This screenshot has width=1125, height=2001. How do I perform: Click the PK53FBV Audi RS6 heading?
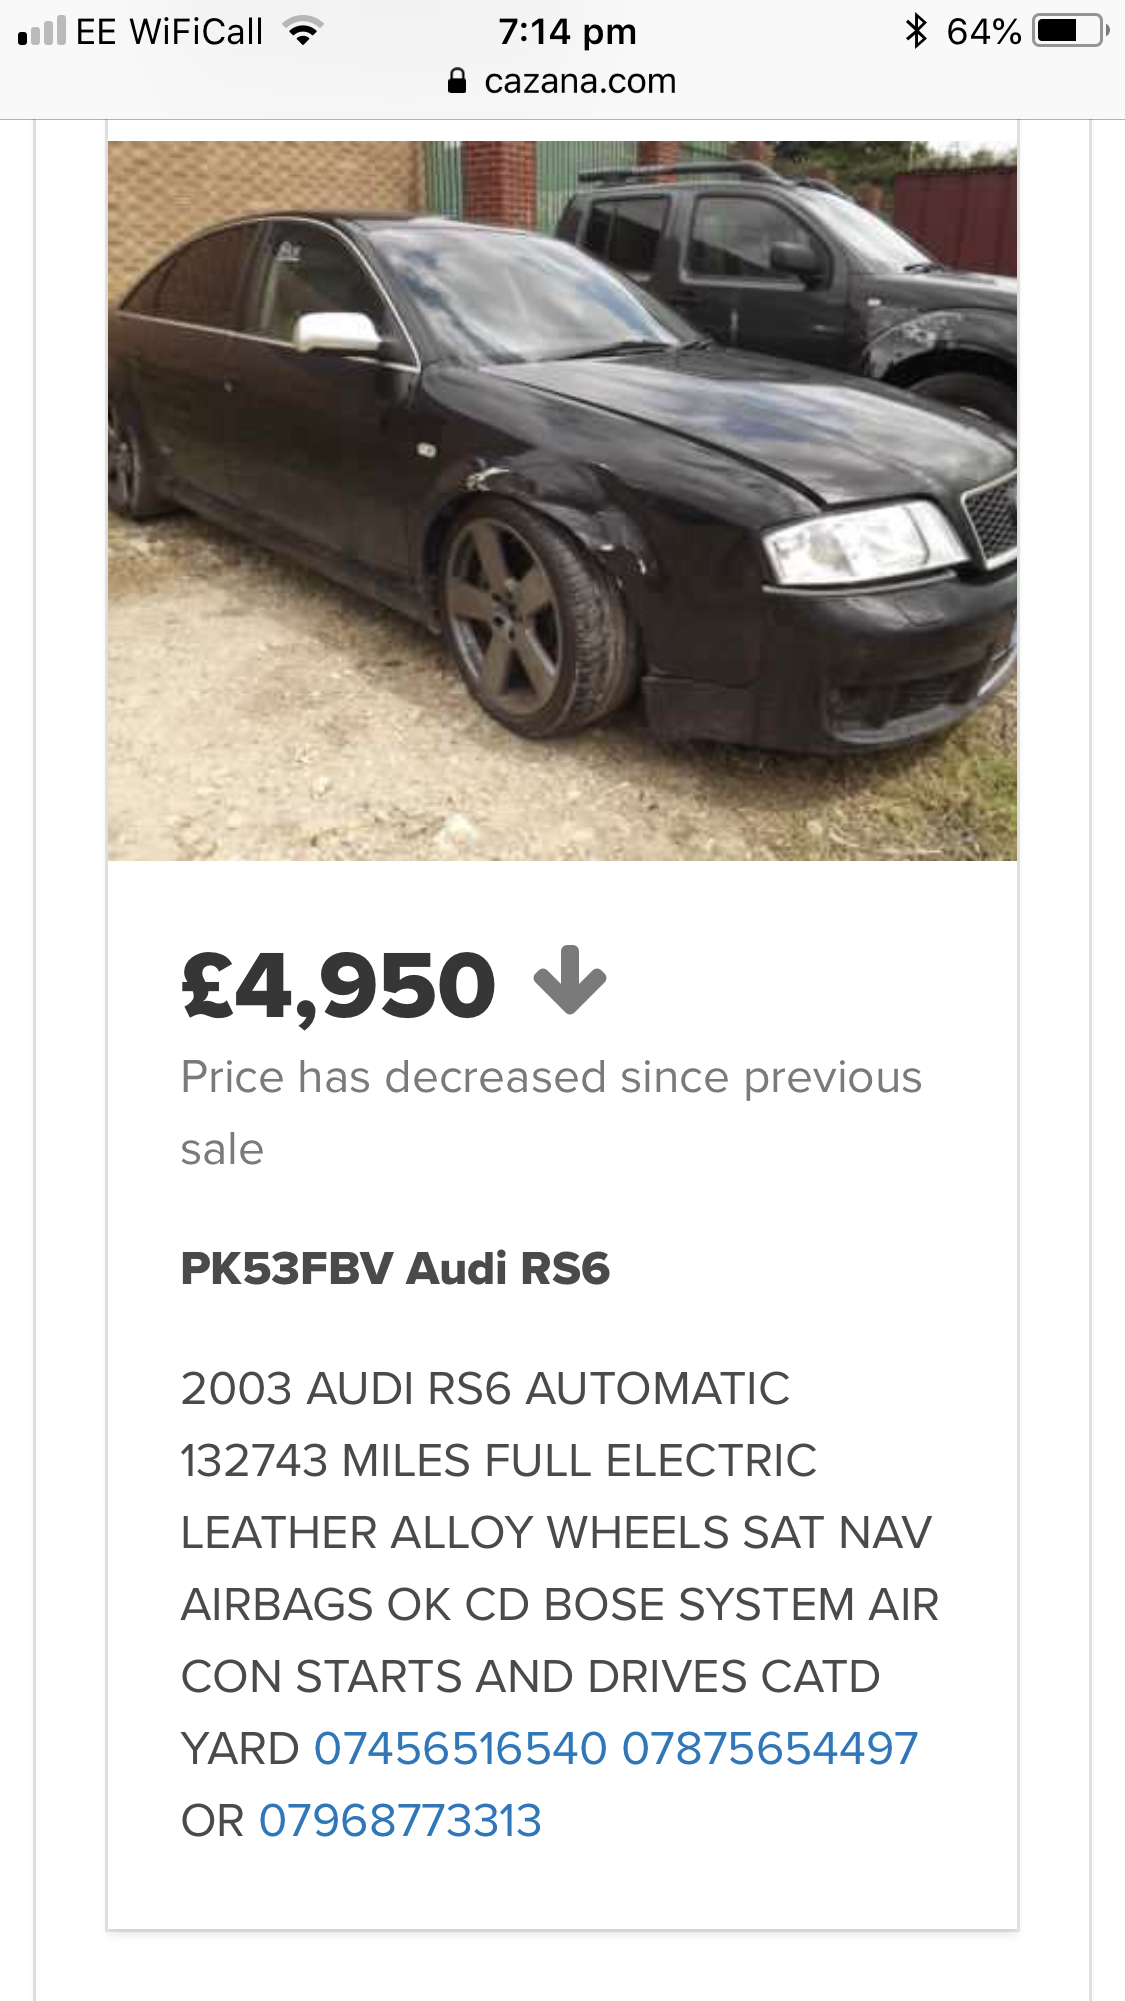pos(395,1268)
